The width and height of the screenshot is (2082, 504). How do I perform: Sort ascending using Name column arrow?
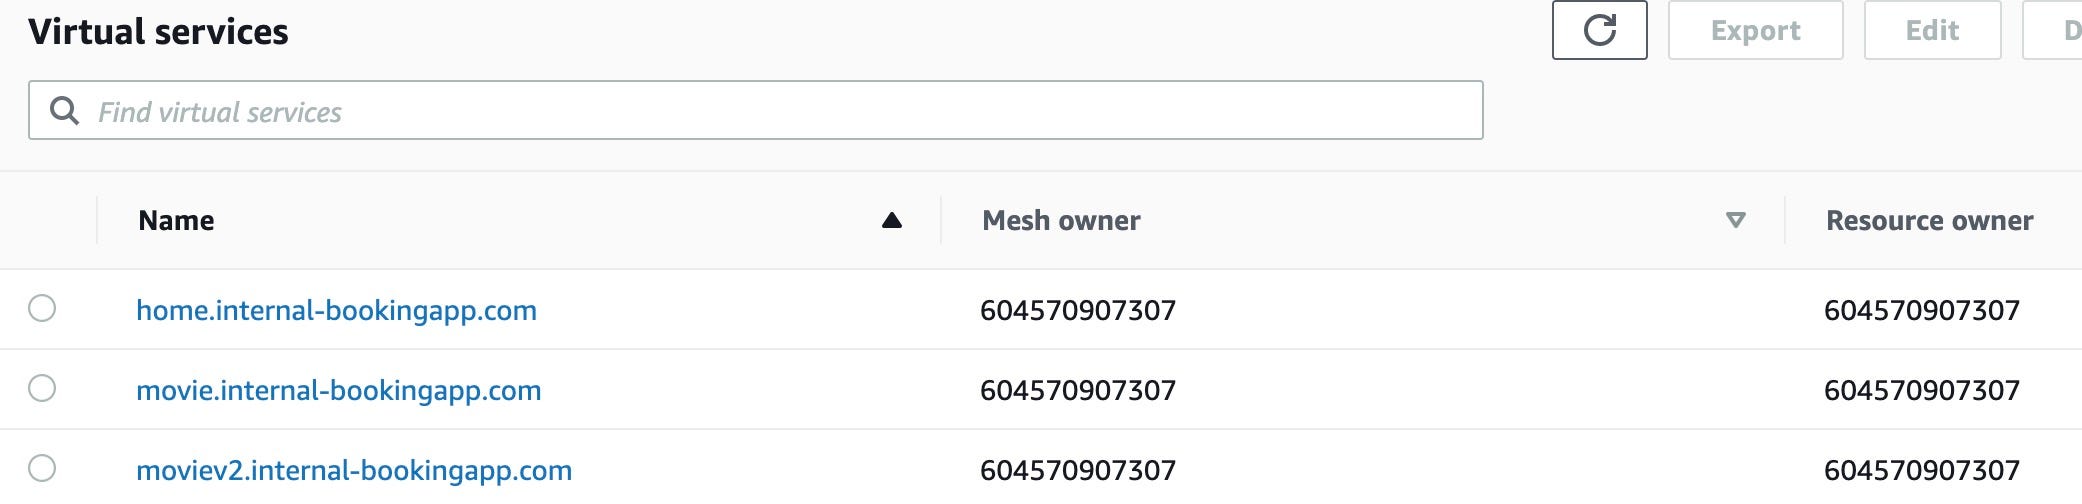(892, 220)
